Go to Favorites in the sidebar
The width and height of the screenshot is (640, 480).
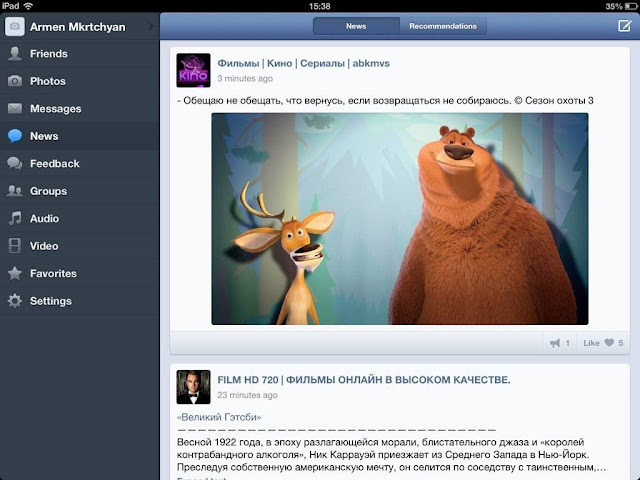[80, 273]
